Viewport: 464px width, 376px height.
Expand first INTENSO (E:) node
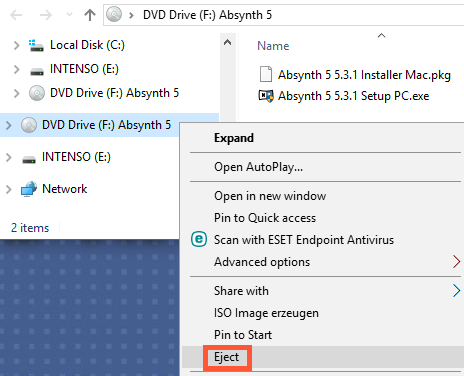pos(16,69)
